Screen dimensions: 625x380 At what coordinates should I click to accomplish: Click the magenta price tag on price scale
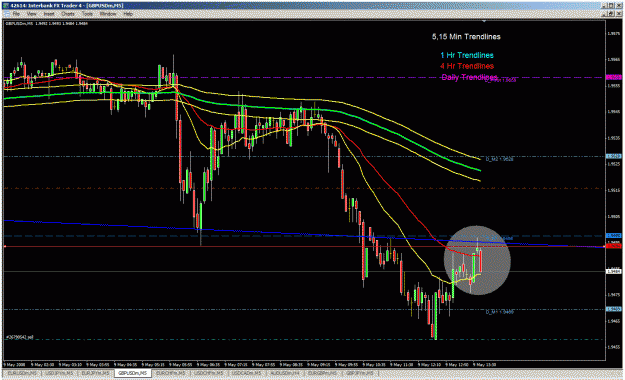(613, 77)
